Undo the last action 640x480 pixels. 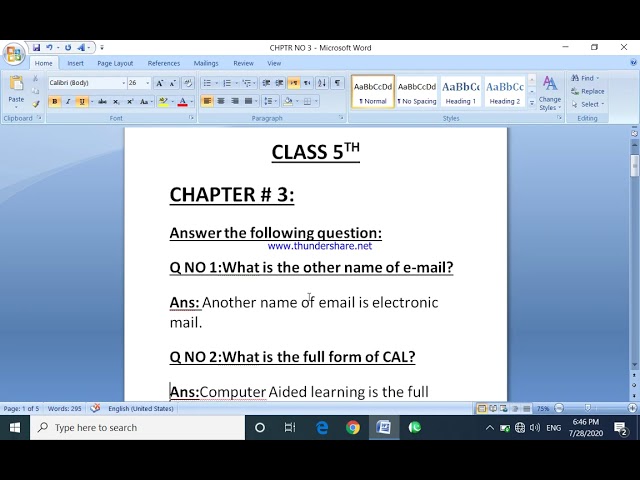pos(49,48)
